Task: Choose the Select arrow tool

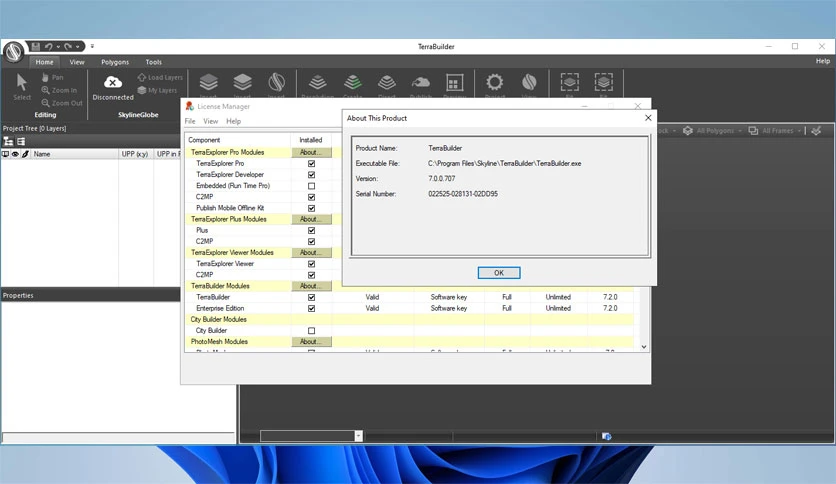Action: (22, 87)
